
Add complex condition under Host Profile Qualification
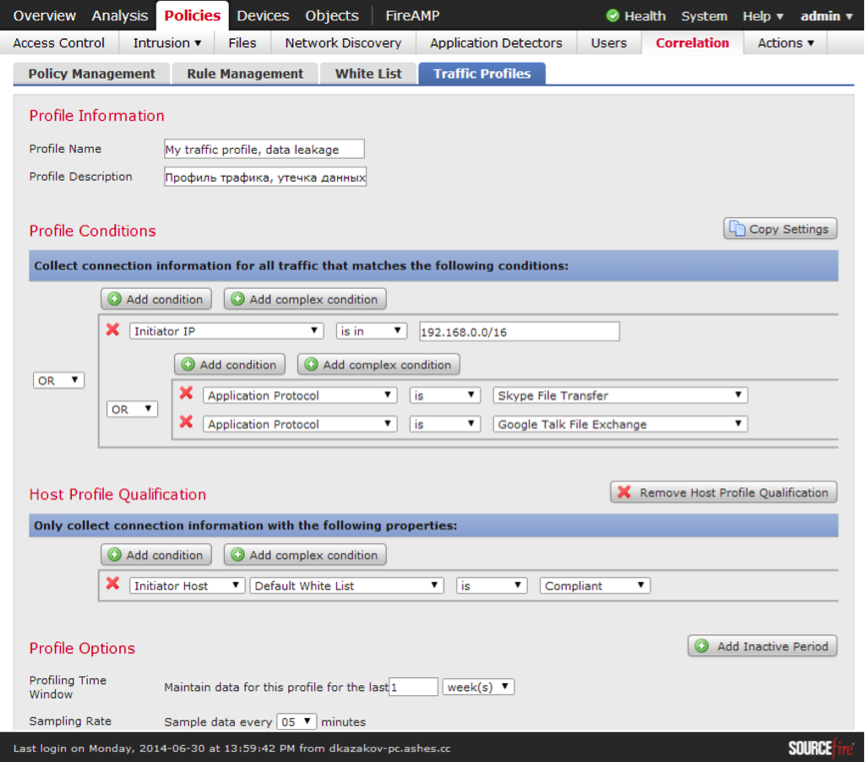coord(305,554)
